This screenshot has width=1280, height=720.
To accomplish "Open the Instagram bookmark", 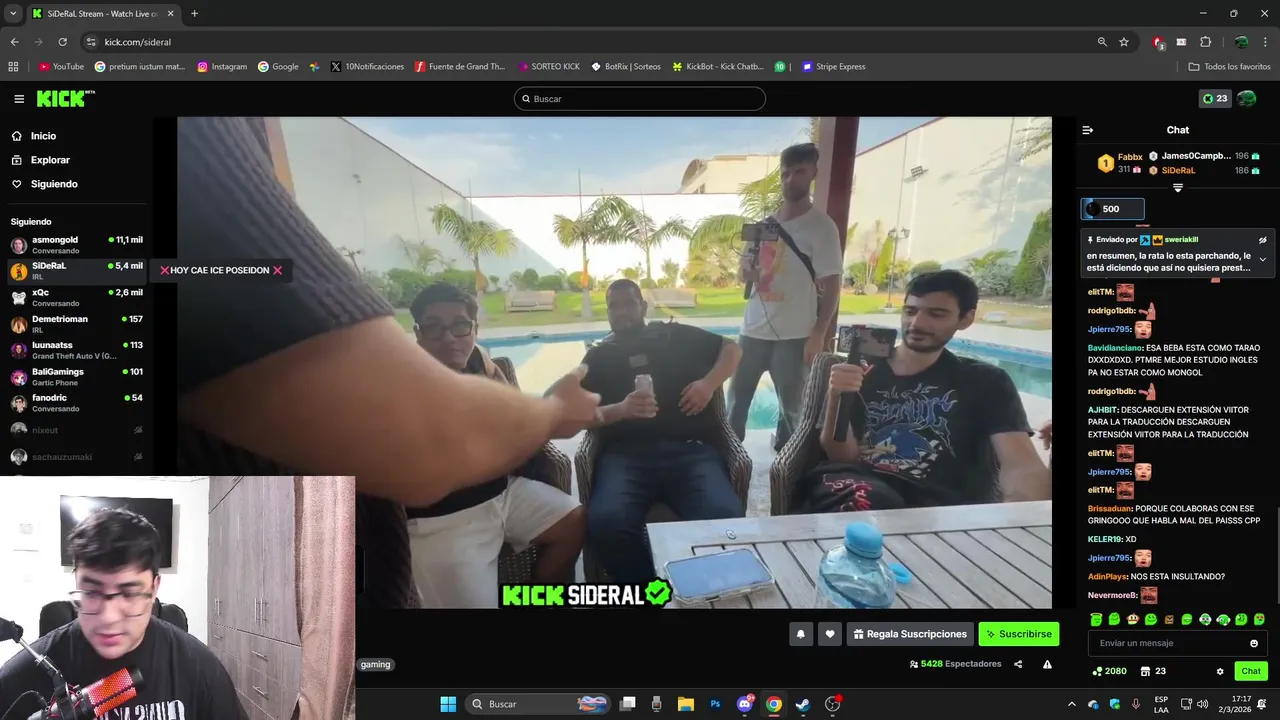I will click(222, 67).
